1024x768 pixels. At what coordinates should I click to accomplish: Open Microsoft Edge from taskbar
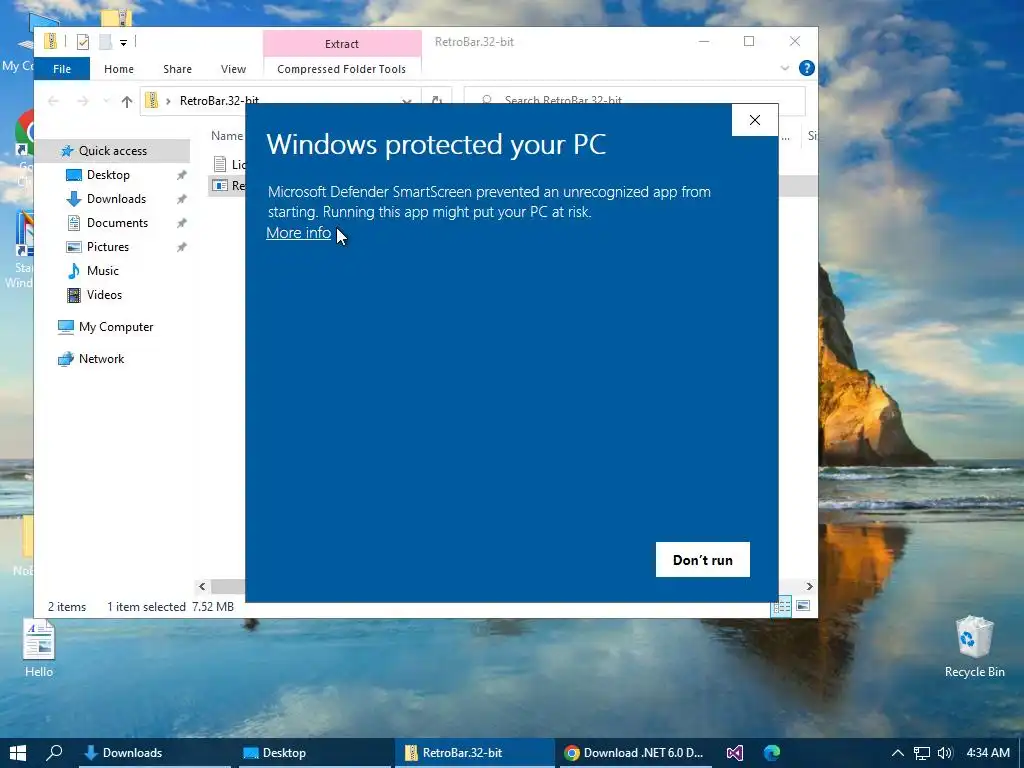click(772, 753)
